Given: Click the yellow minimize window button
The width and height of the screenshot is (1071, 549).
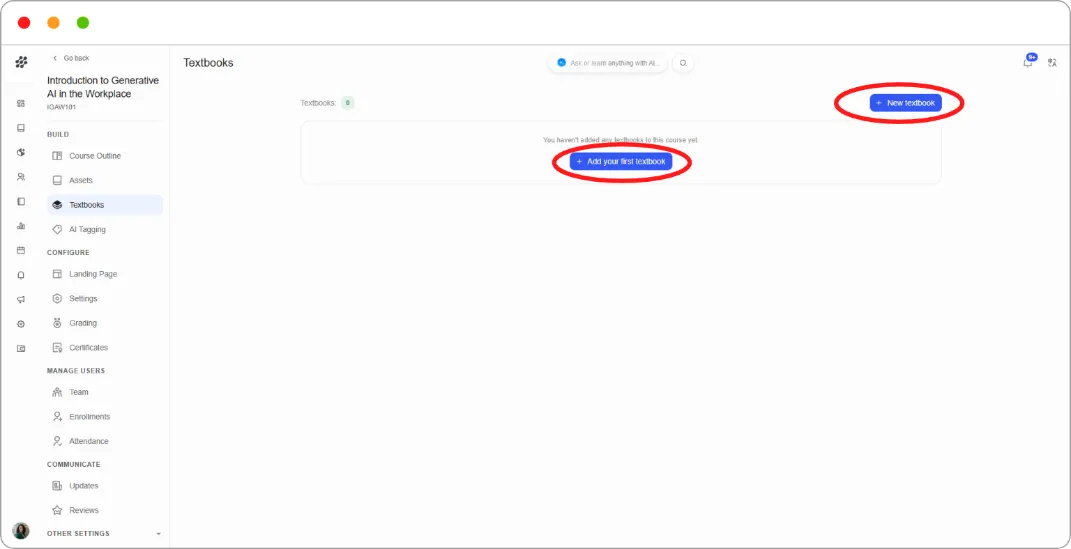Looking at the screenshot, I should [x=53, y=23].
